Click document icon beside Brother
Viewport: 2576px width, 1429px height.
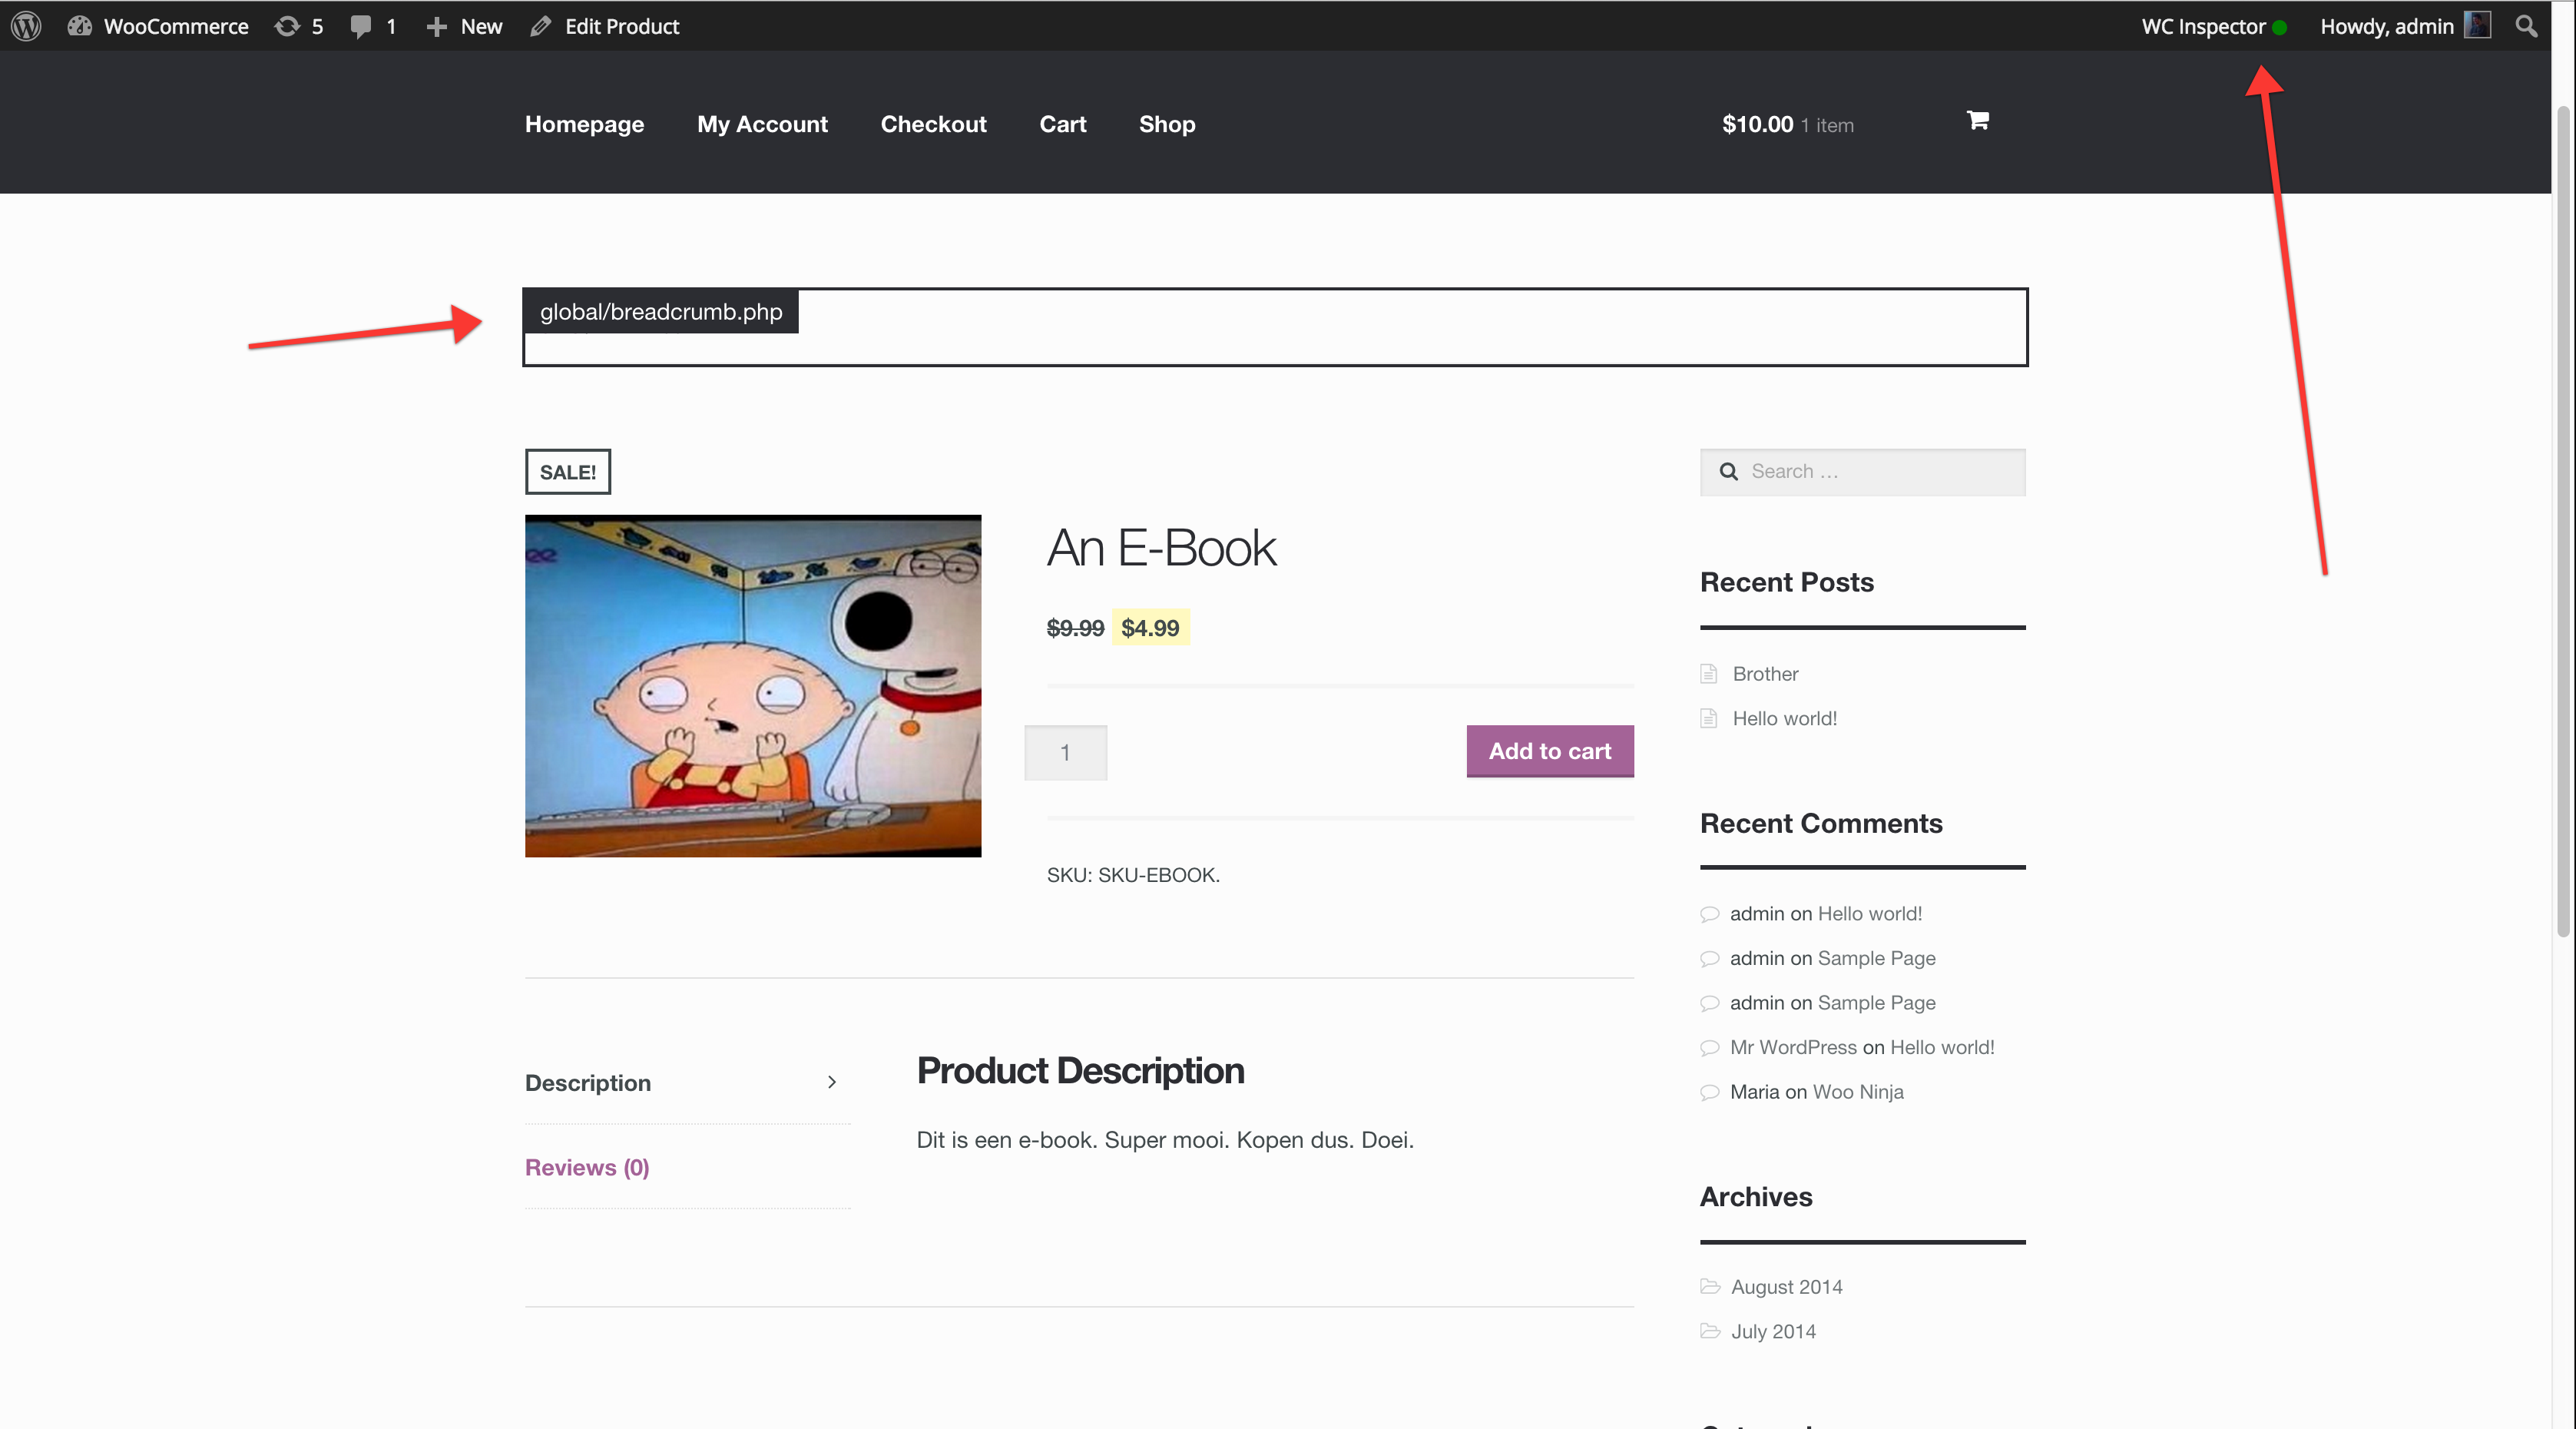(x=1709, y=674)
